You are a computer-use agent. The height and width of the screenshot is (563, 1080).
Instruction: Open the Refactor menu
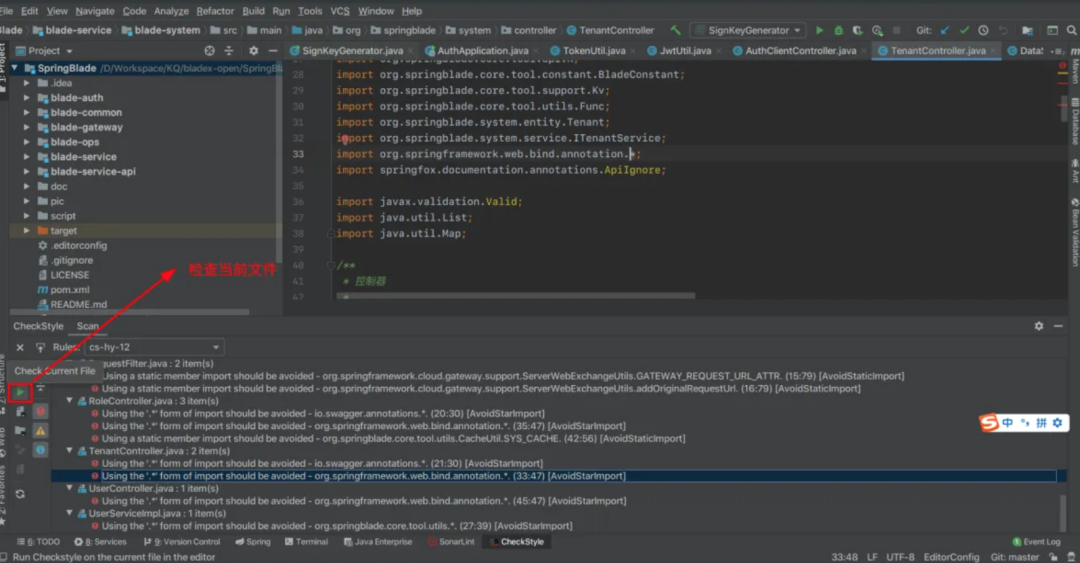215,11
